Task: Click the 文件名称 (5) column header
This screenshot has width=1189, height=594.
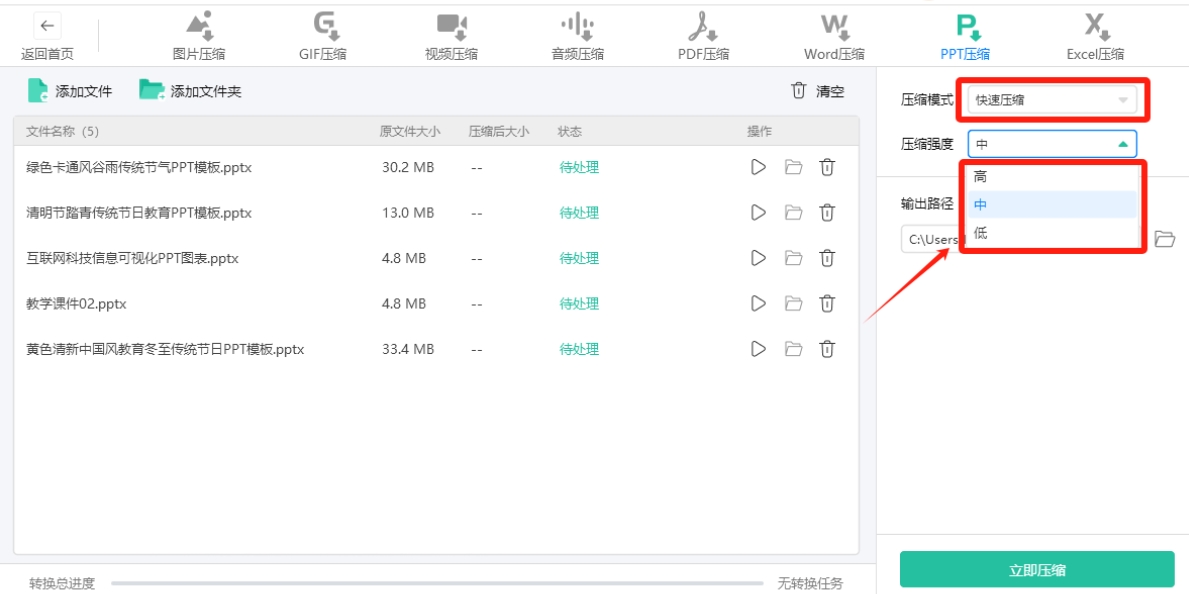Action: click(62, 131)
